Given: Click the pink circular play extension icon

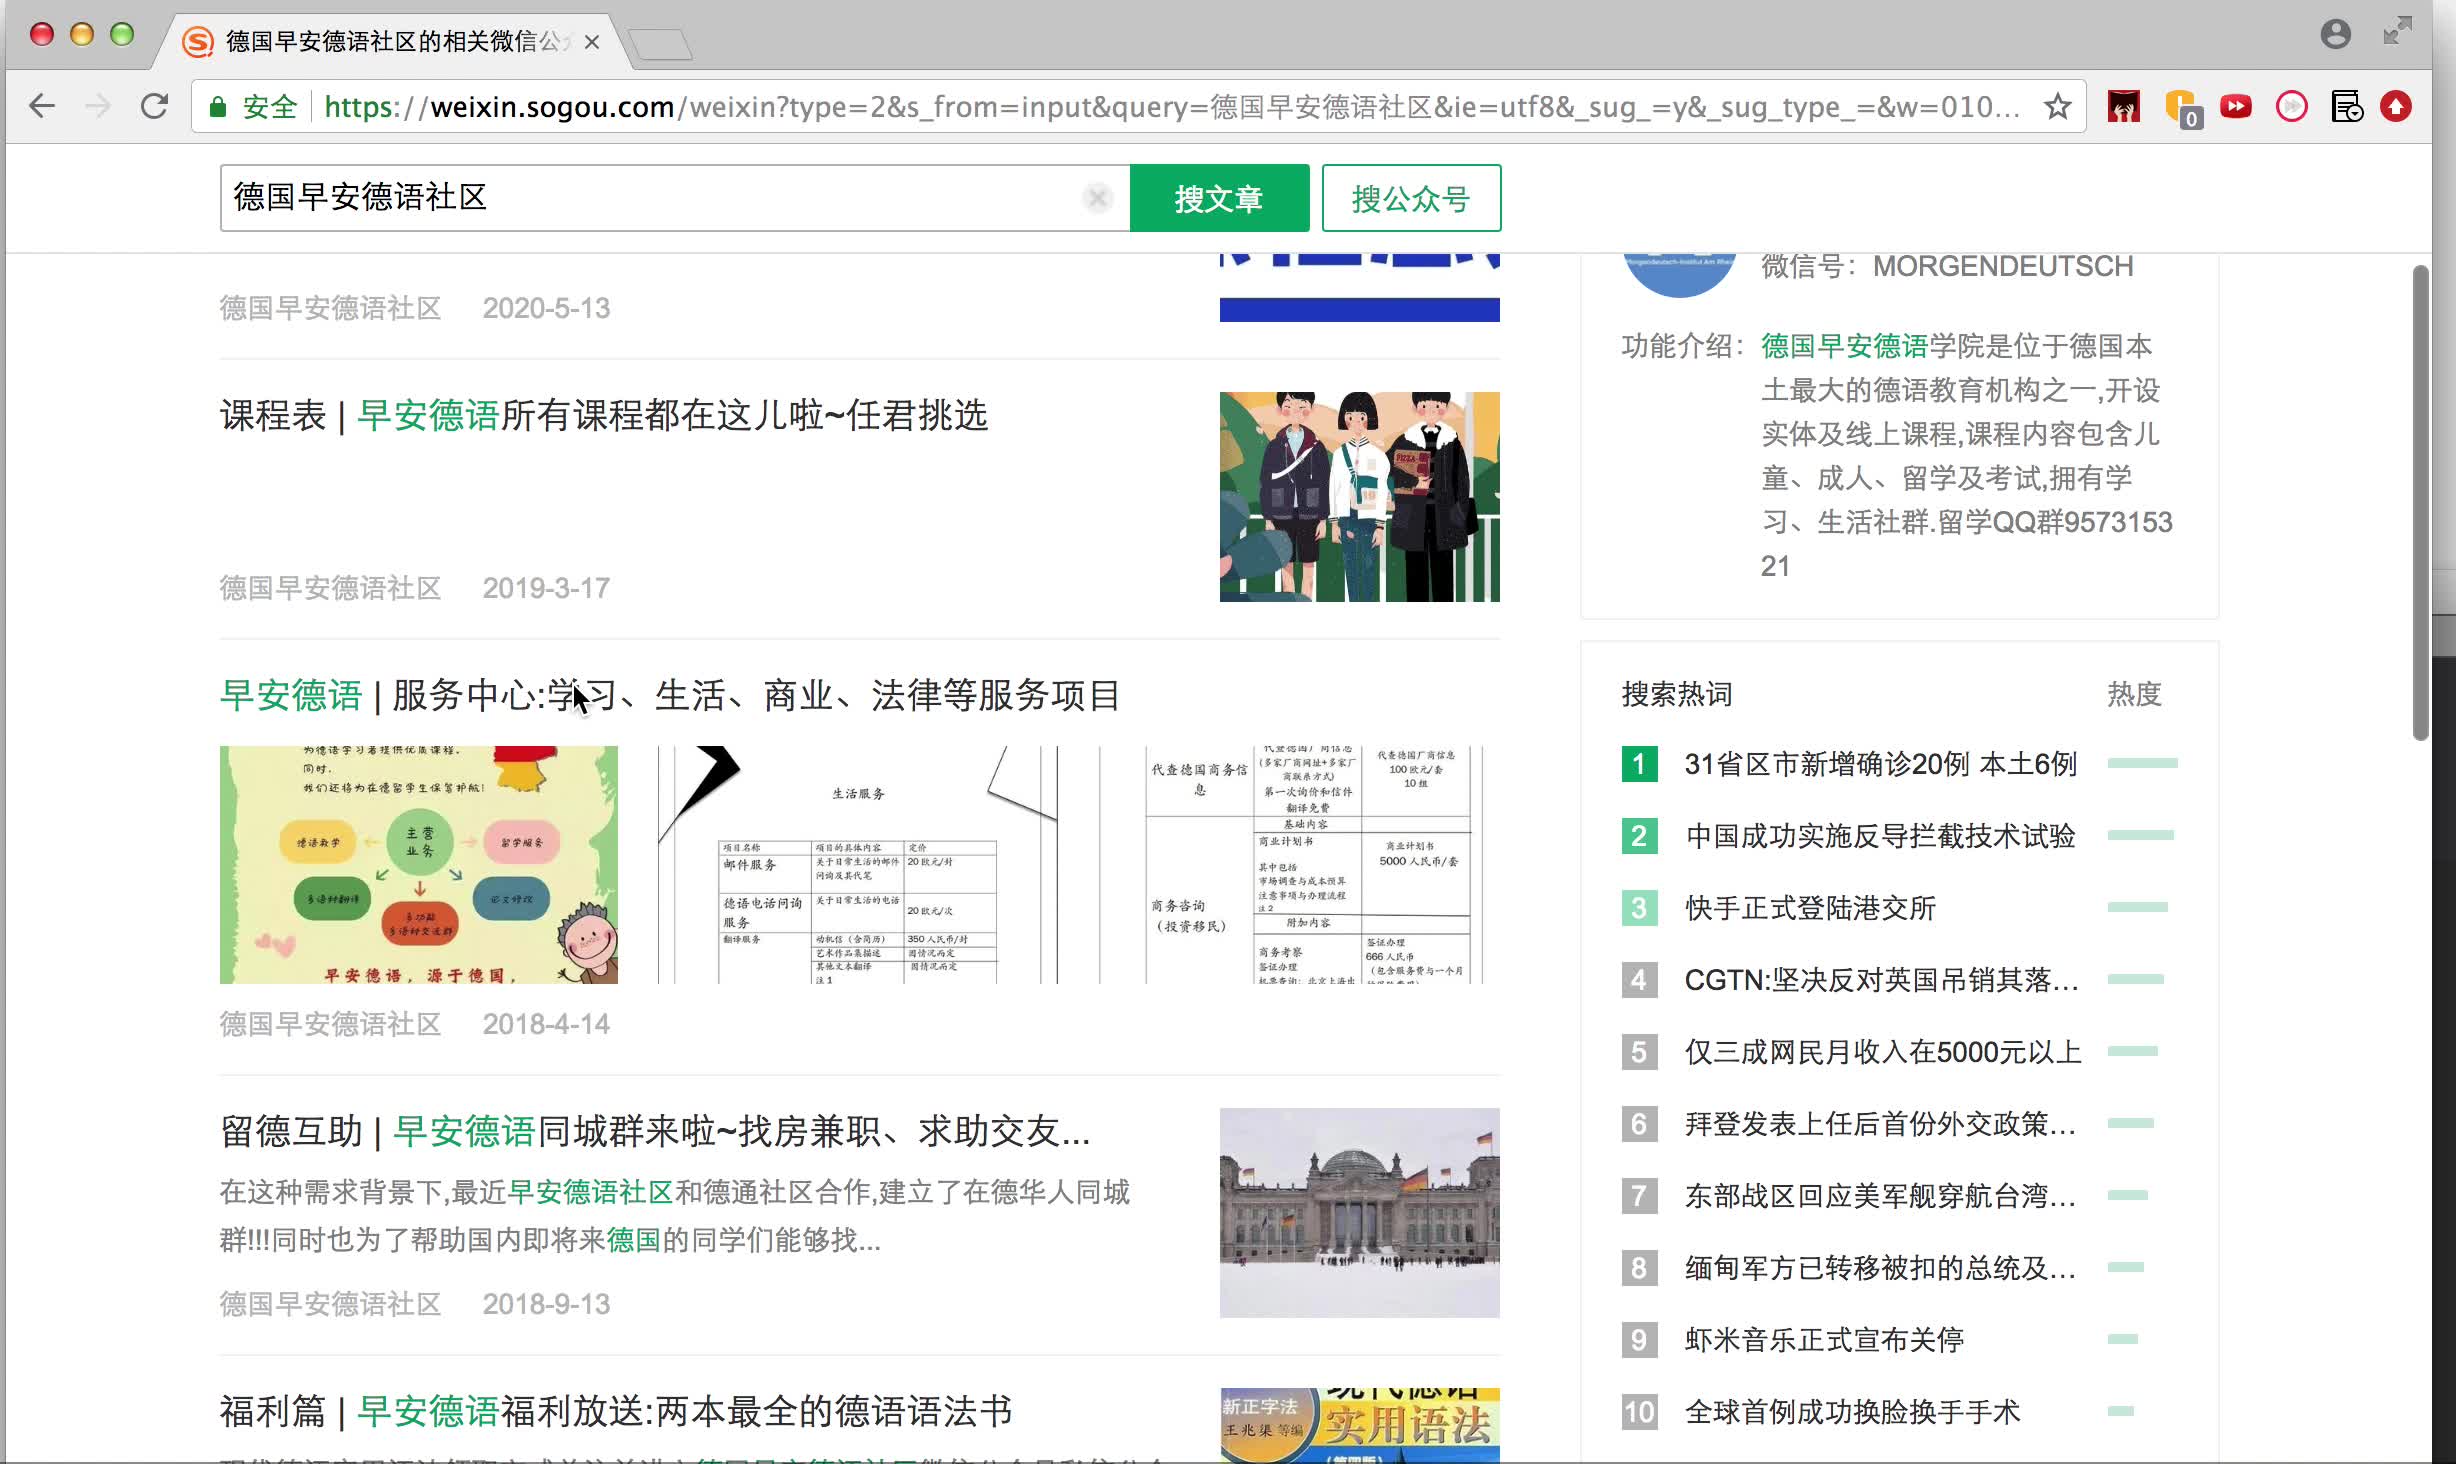Looking at the screenshot, I should pos(2291,106).
